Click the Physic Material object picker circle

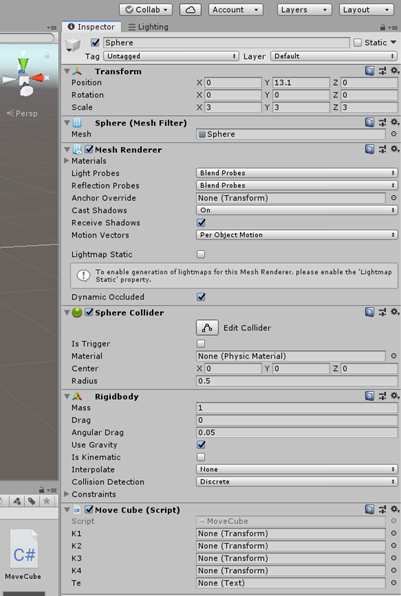pyautogui.click(x=393, y=356)
